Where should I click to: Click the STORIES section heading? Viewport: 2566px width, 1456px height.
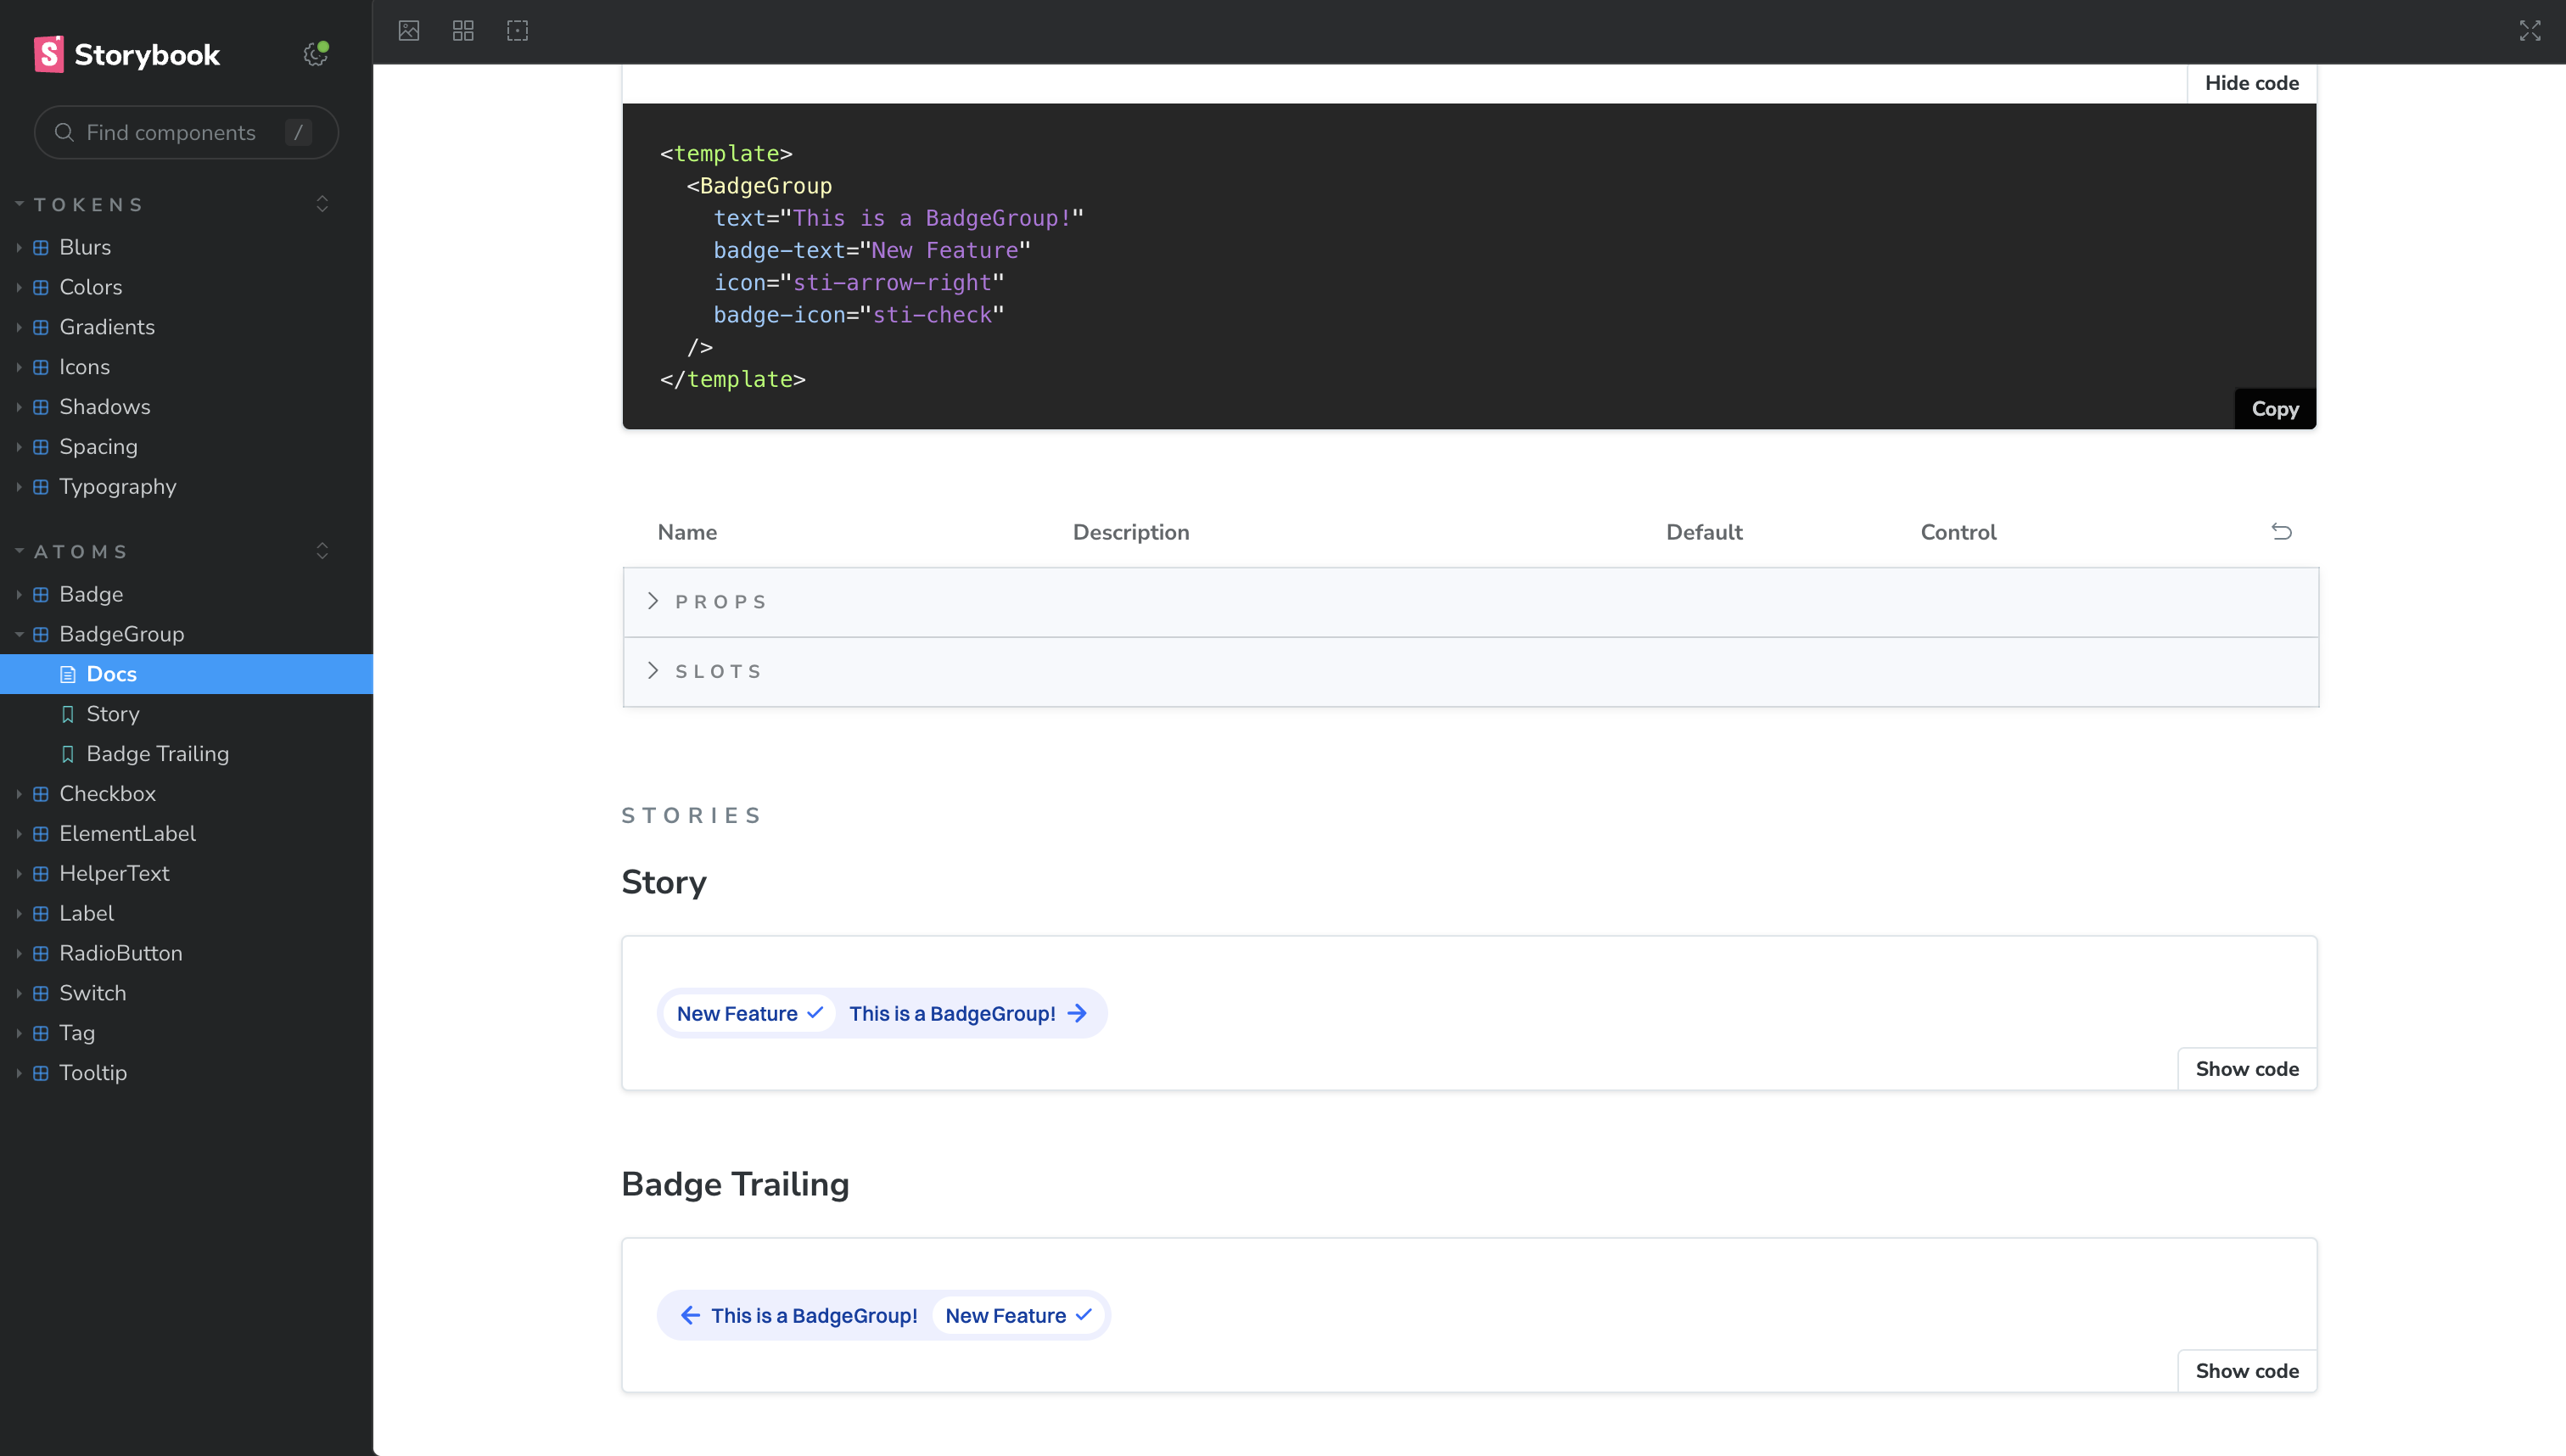coord(692,815)
